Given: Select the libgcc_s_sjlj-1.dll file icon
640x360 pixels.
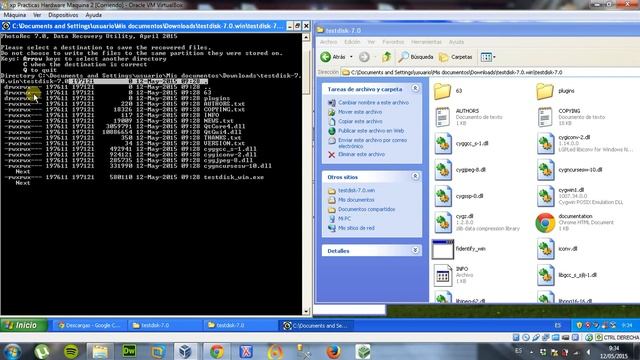Looking at the screenshot, I should pyautogui.click(x=545, y=276).
